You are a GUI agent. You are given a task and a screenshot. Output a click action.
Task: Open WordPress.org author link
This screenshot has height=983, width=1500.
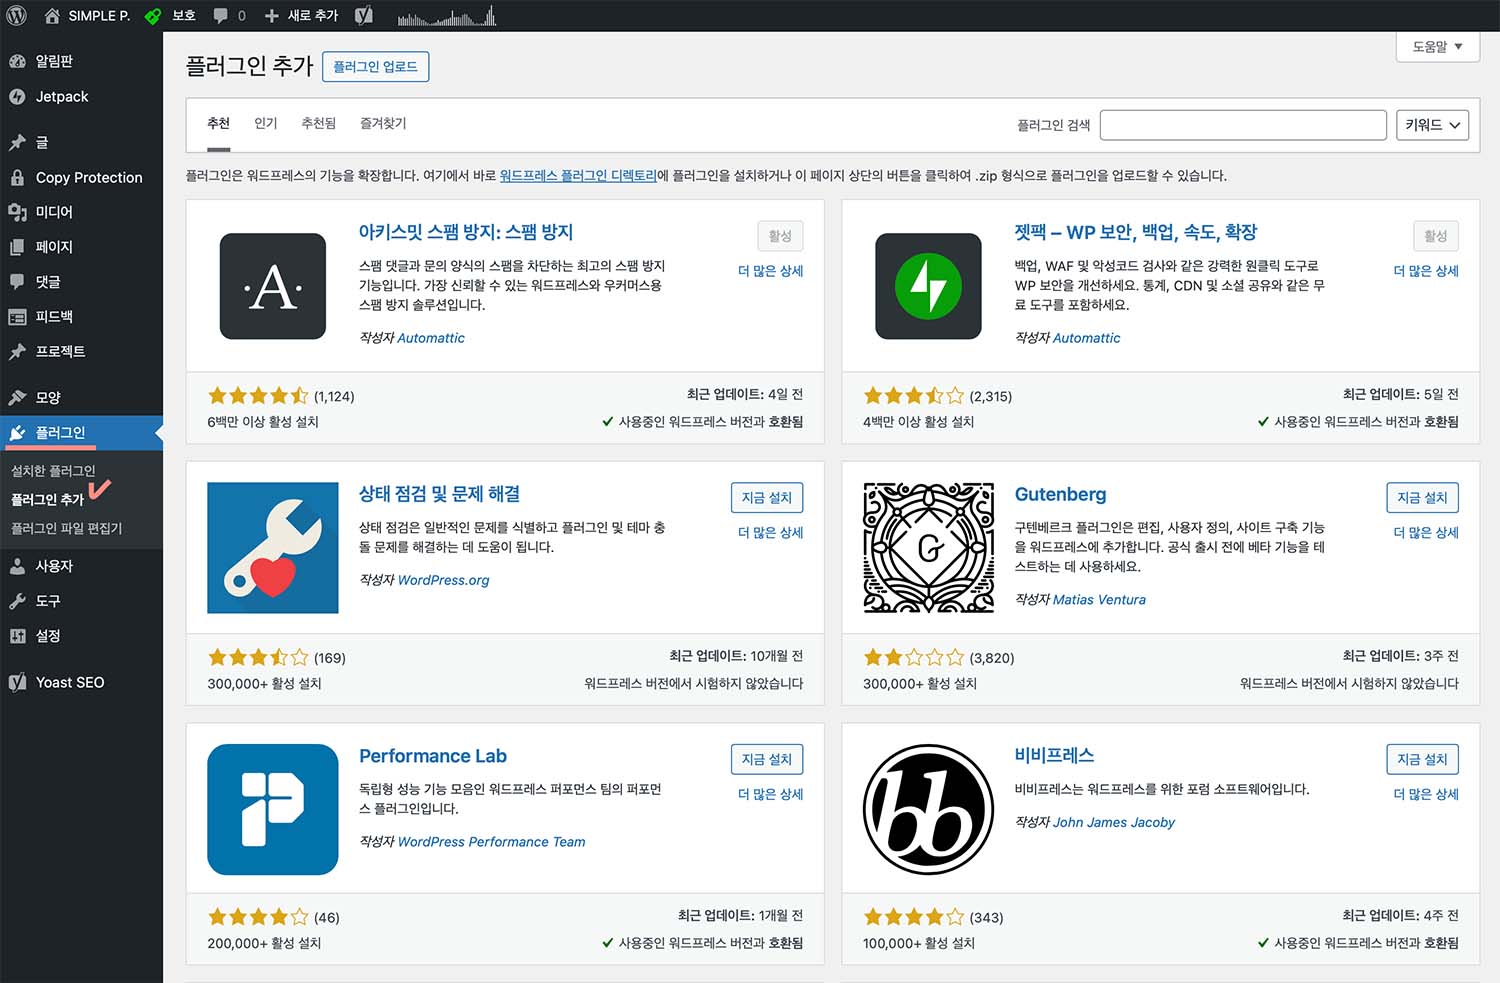coord(444,580)
